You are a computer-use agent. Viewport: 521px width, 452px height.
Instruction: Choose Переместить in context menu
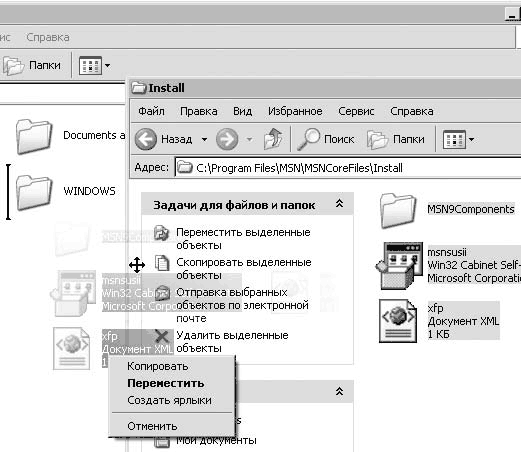pos(166,383)
